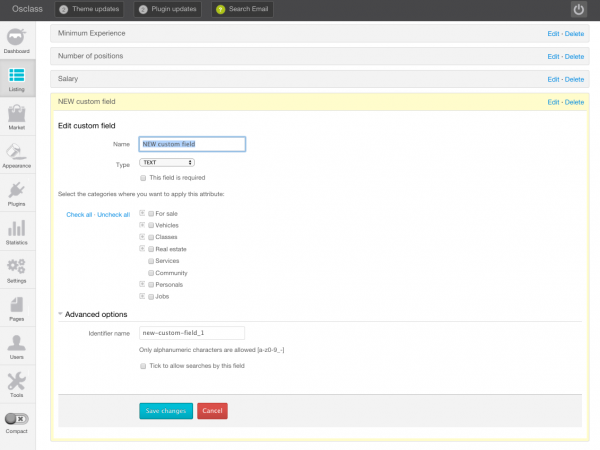Screen dimensions: 600x450
Task: Open the Plugins sidebar icon
Action: (x=17, y=193)
